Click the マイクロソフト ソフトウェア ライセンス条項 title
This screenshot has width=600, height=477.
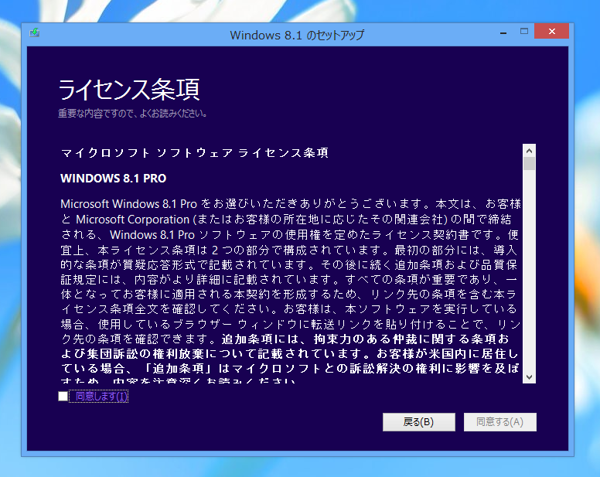(195, 153)
